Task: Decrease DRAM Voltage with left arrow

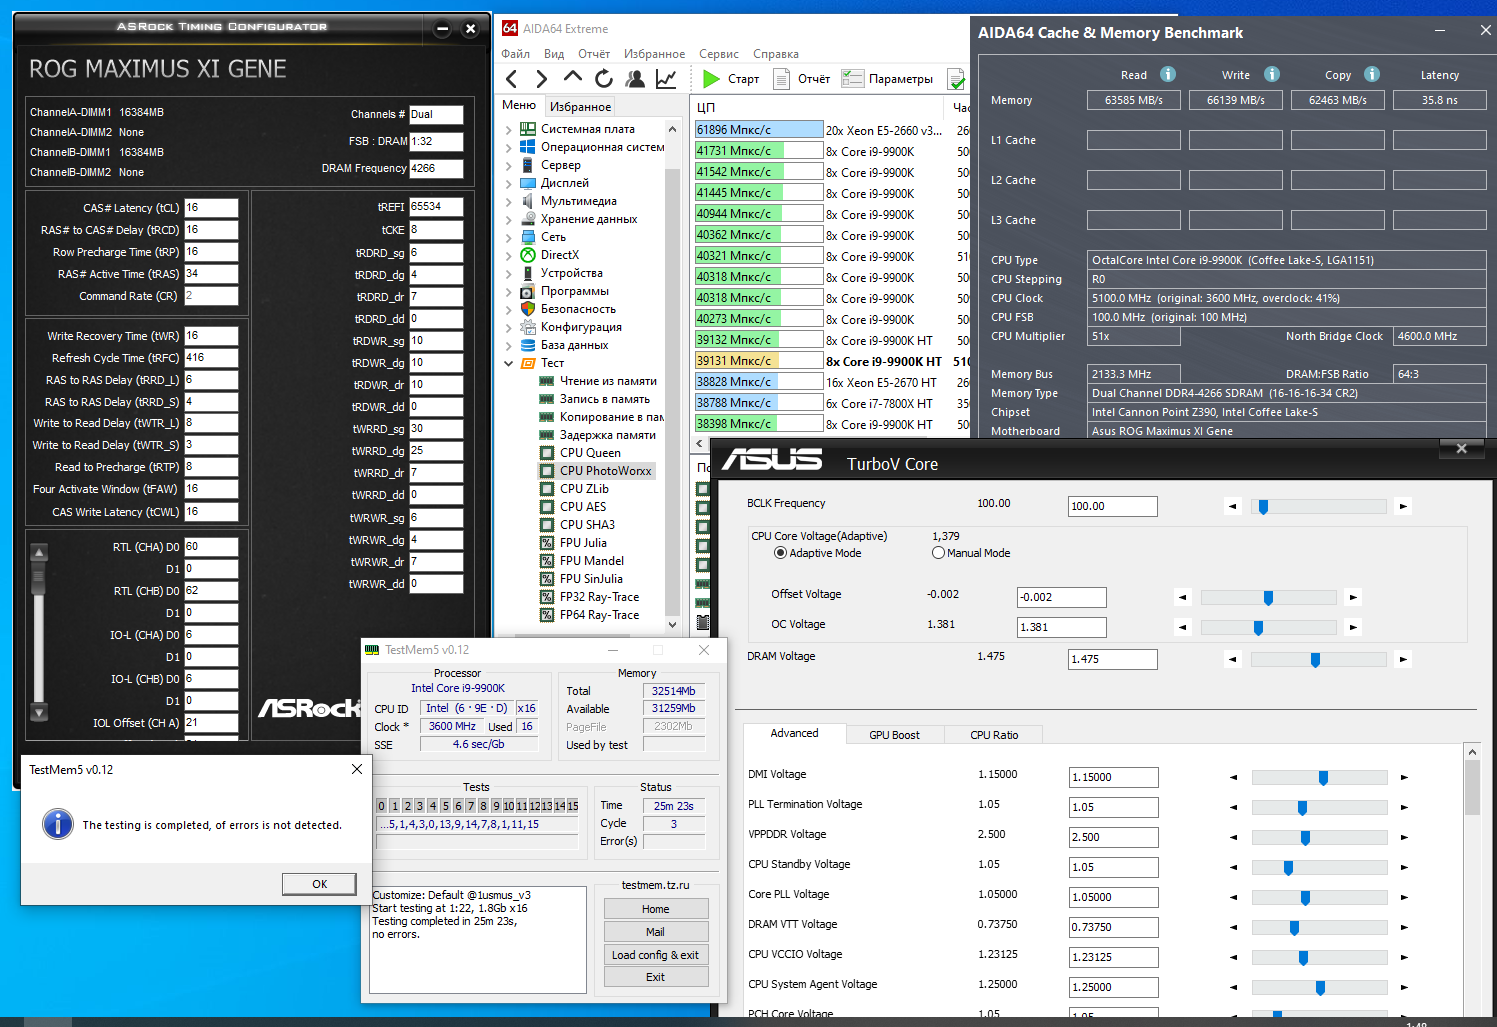Action: pos(1233,660)
